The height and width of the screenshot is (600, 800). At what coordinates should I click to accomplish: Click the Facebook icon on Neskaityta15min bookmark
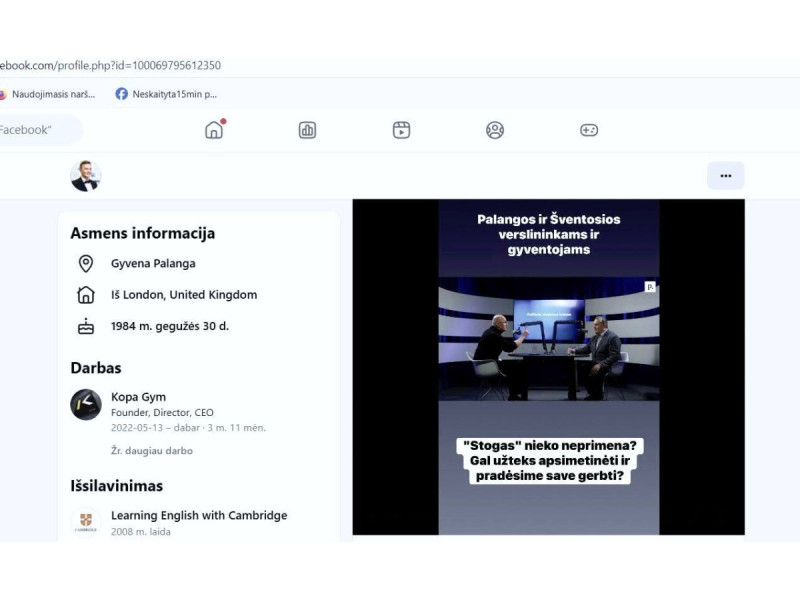pyautogui.click(x=121, y=94)
